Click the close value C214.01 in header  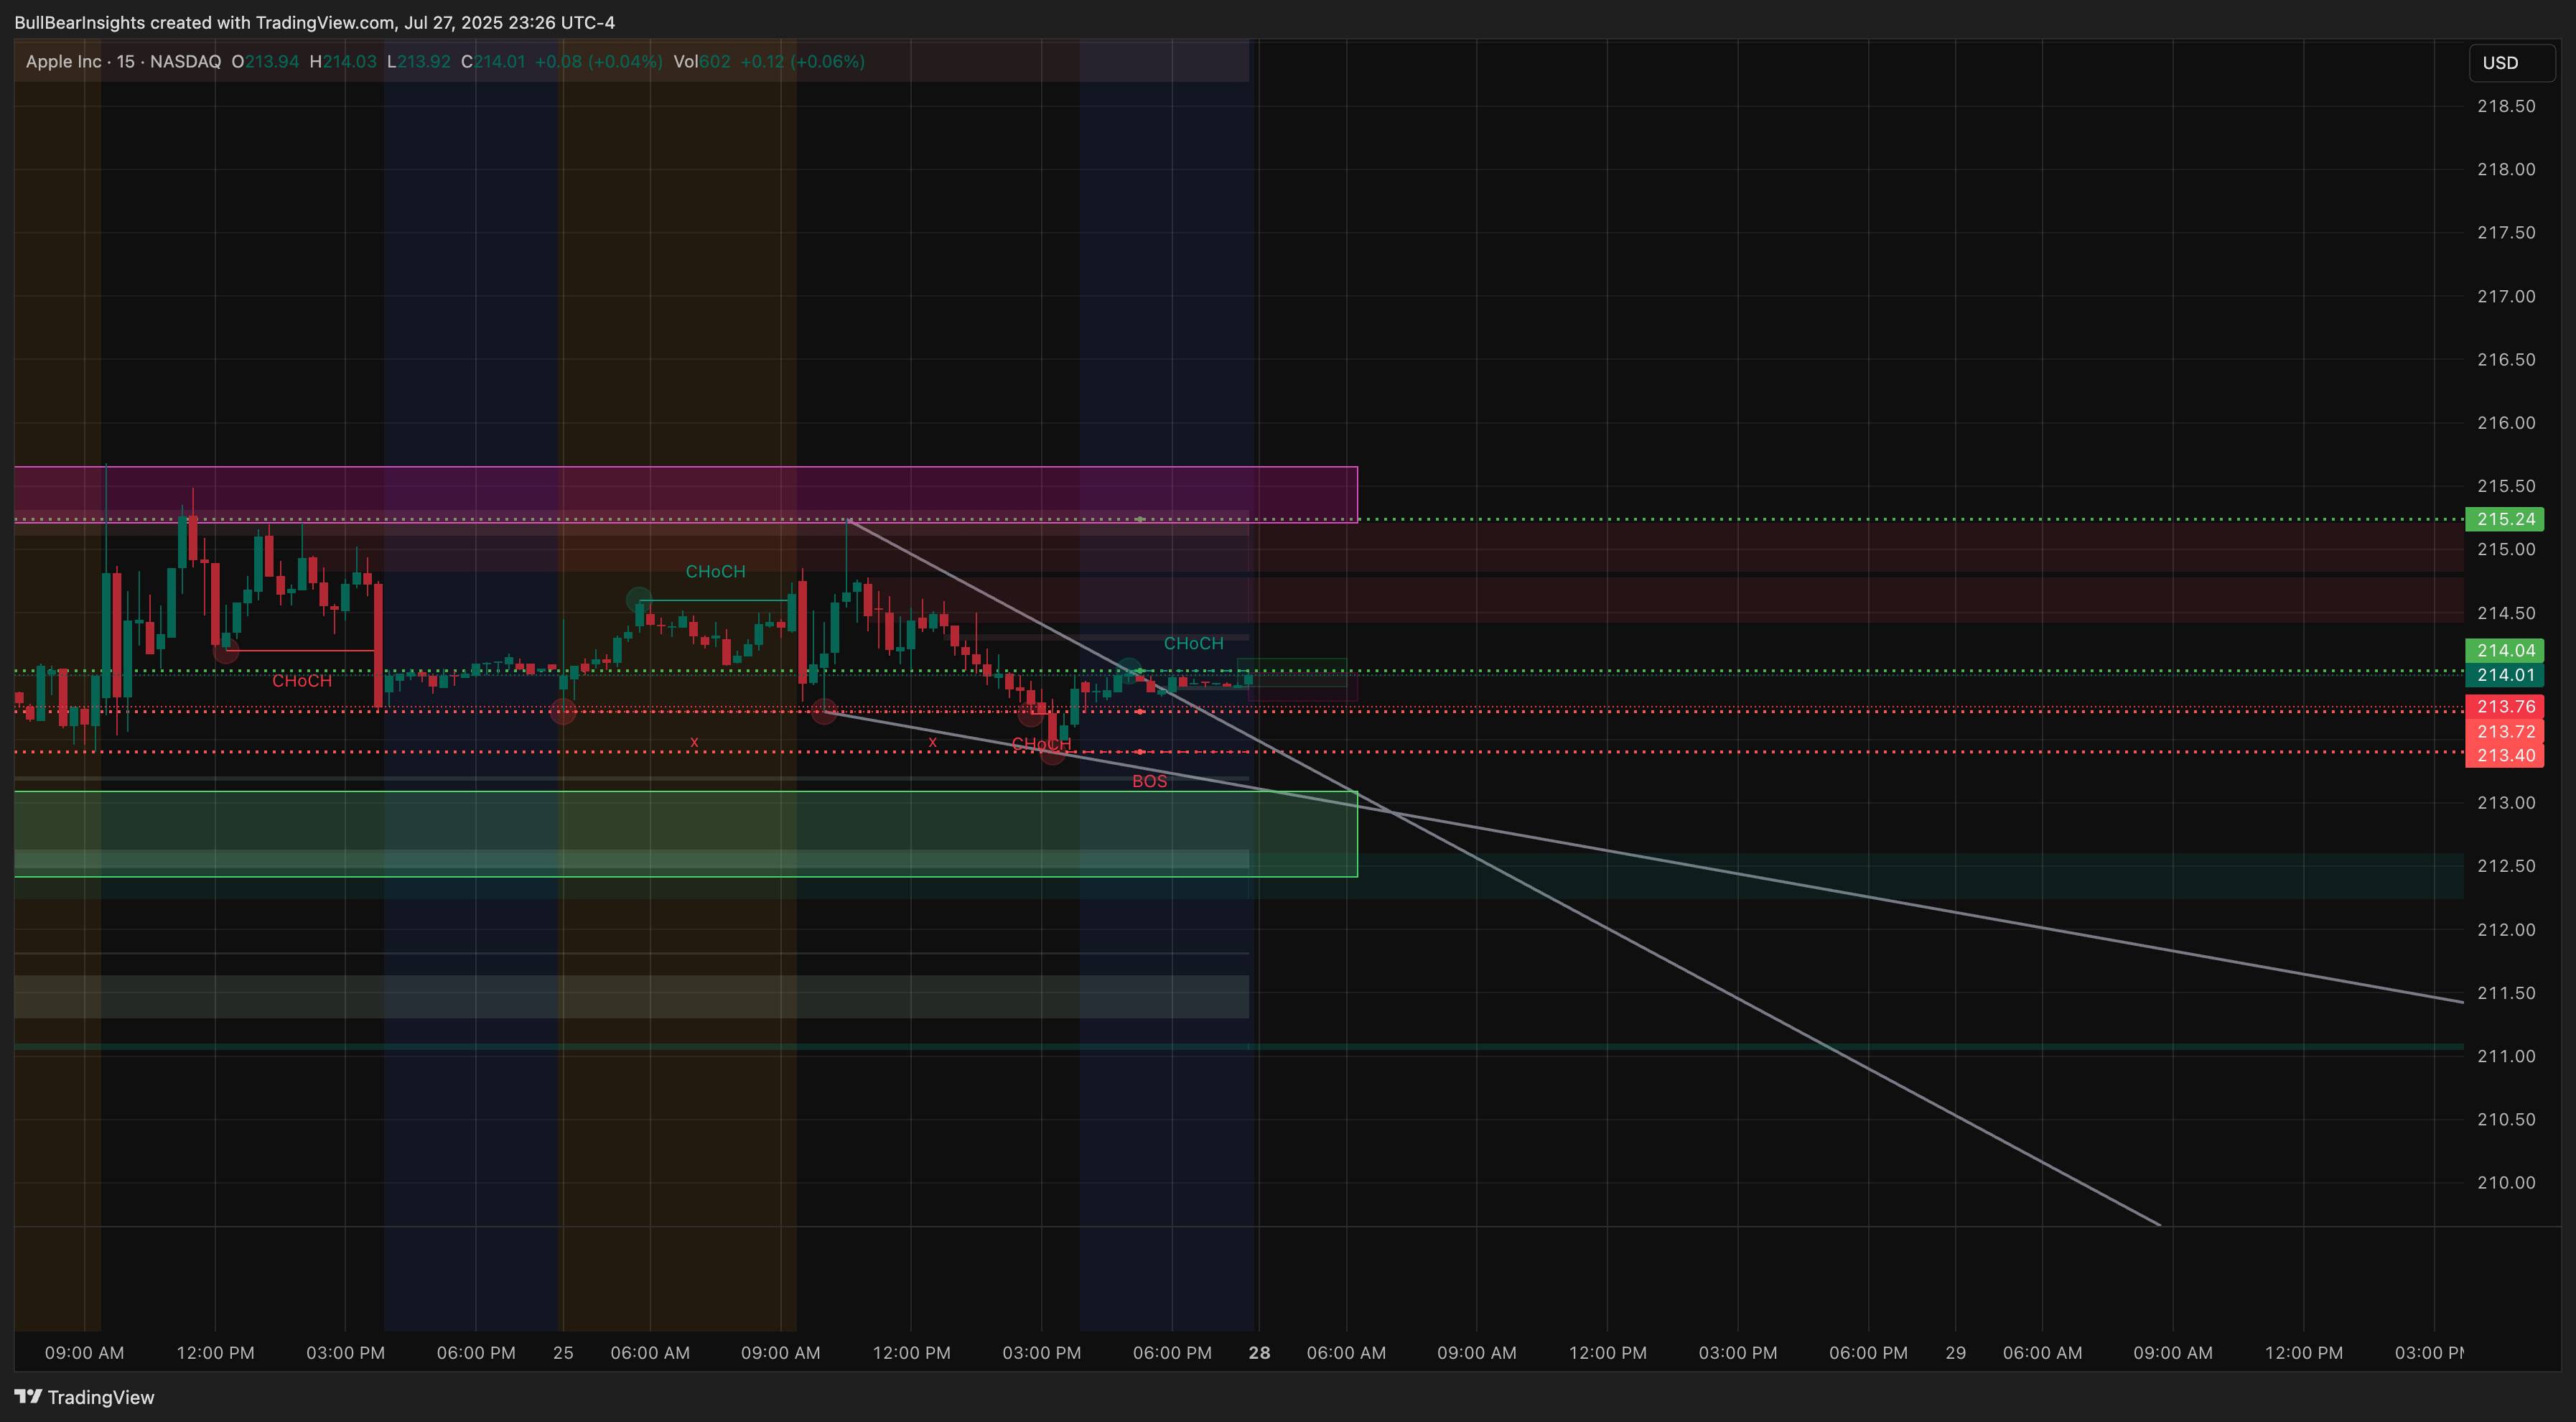click(x=493, y=62)
